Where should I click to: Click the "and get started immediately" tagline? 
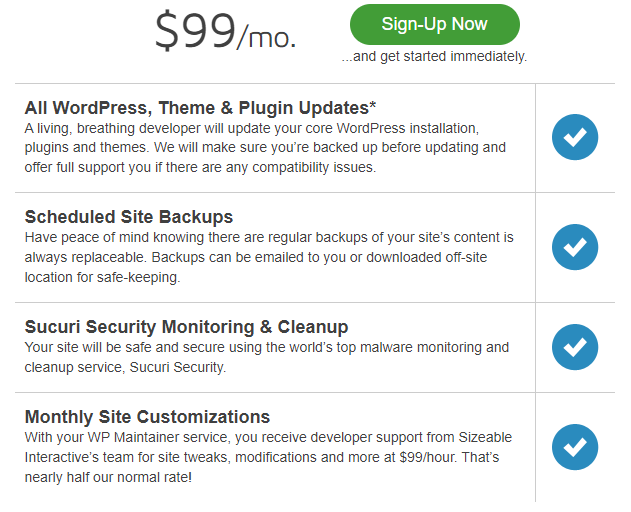(434, 57)
